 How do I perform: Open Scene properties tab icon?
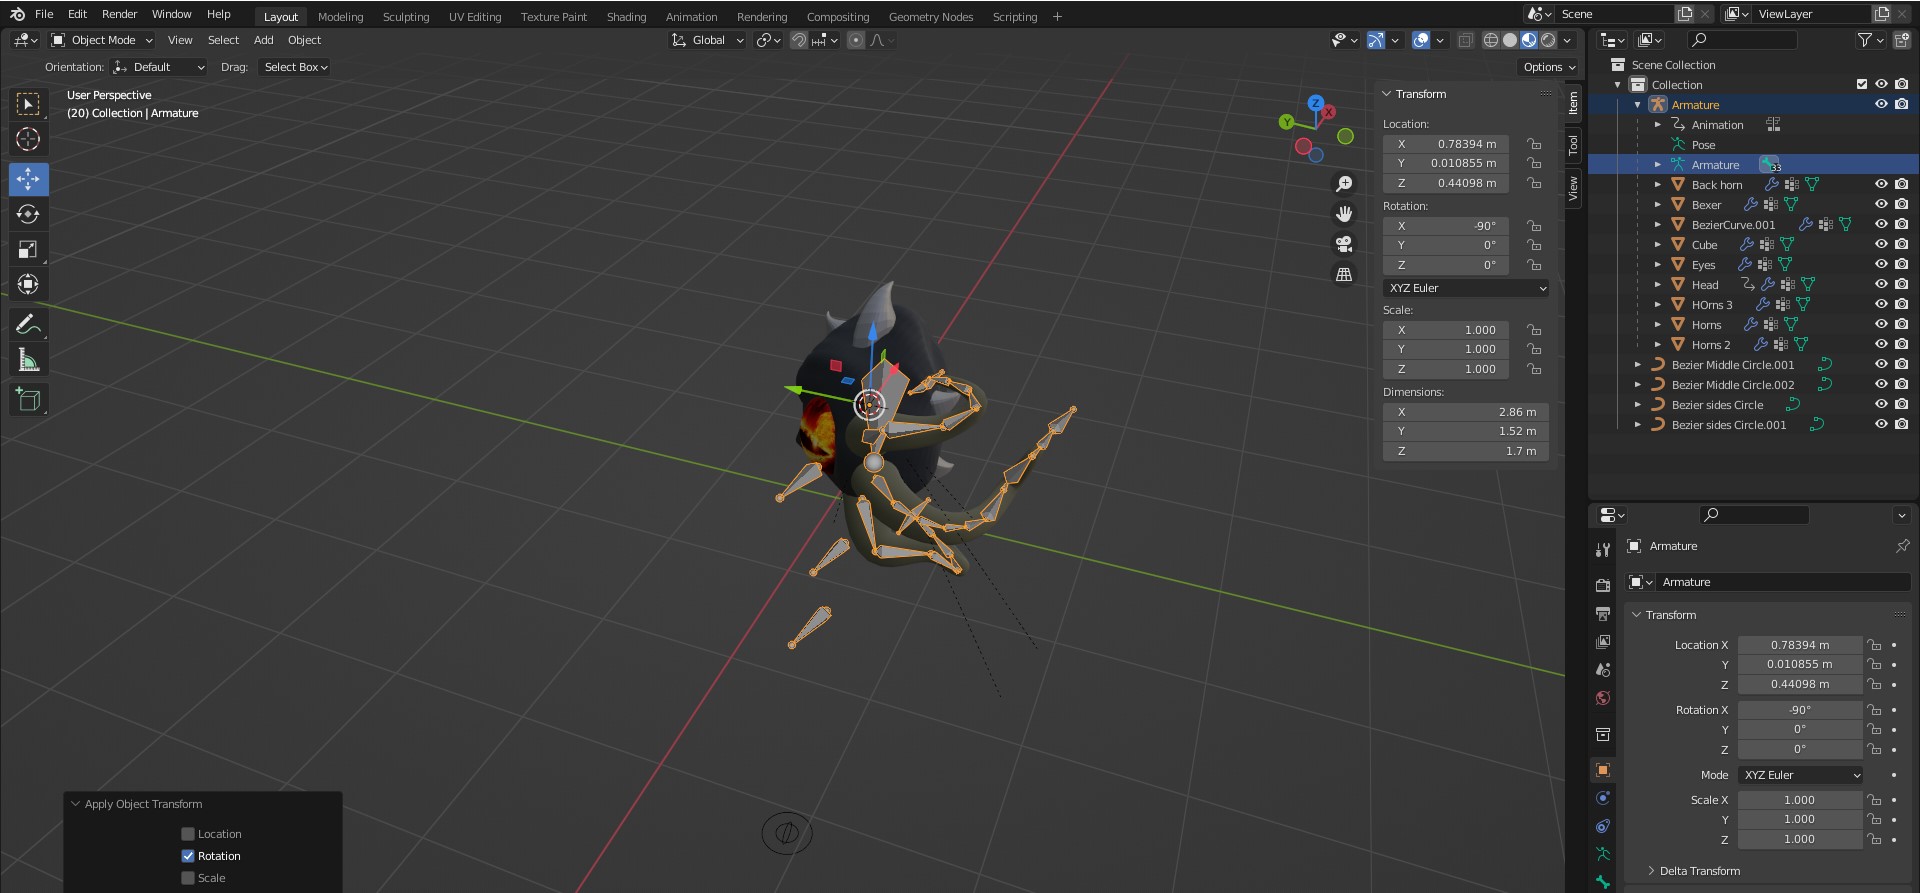click(x=1603, y=669)
